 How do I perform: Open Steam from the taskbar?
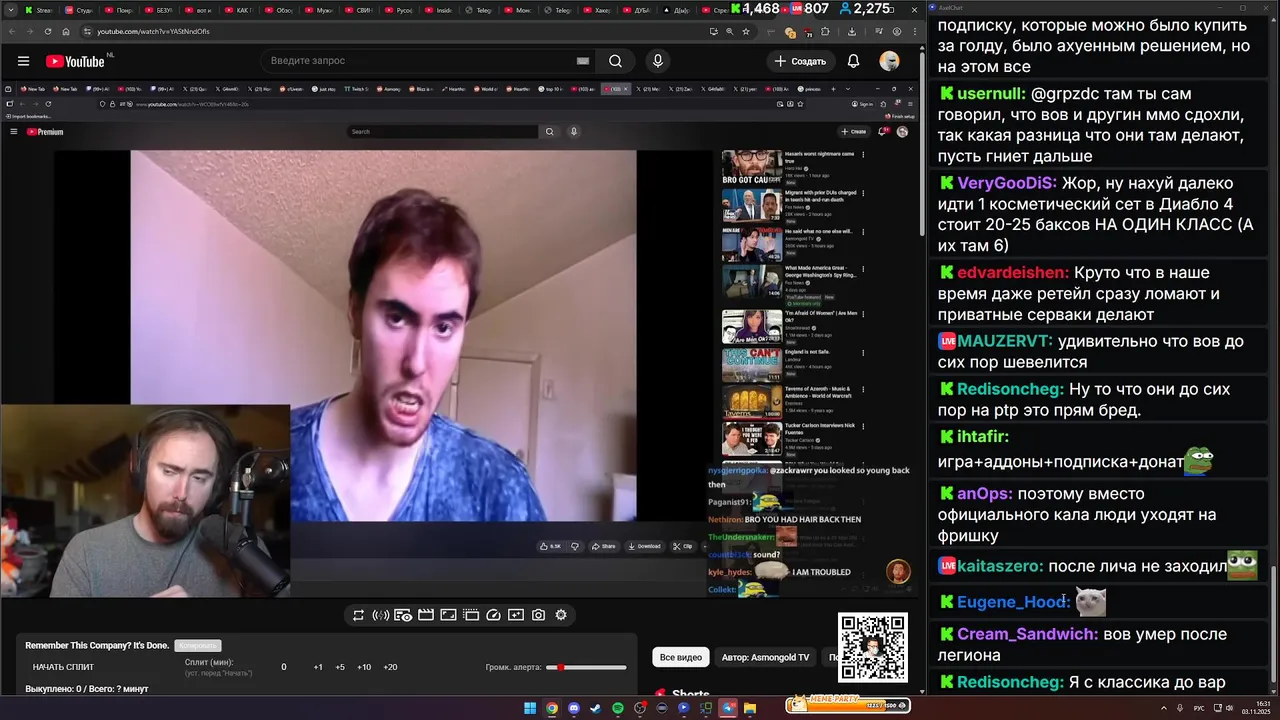coord(596,708)
